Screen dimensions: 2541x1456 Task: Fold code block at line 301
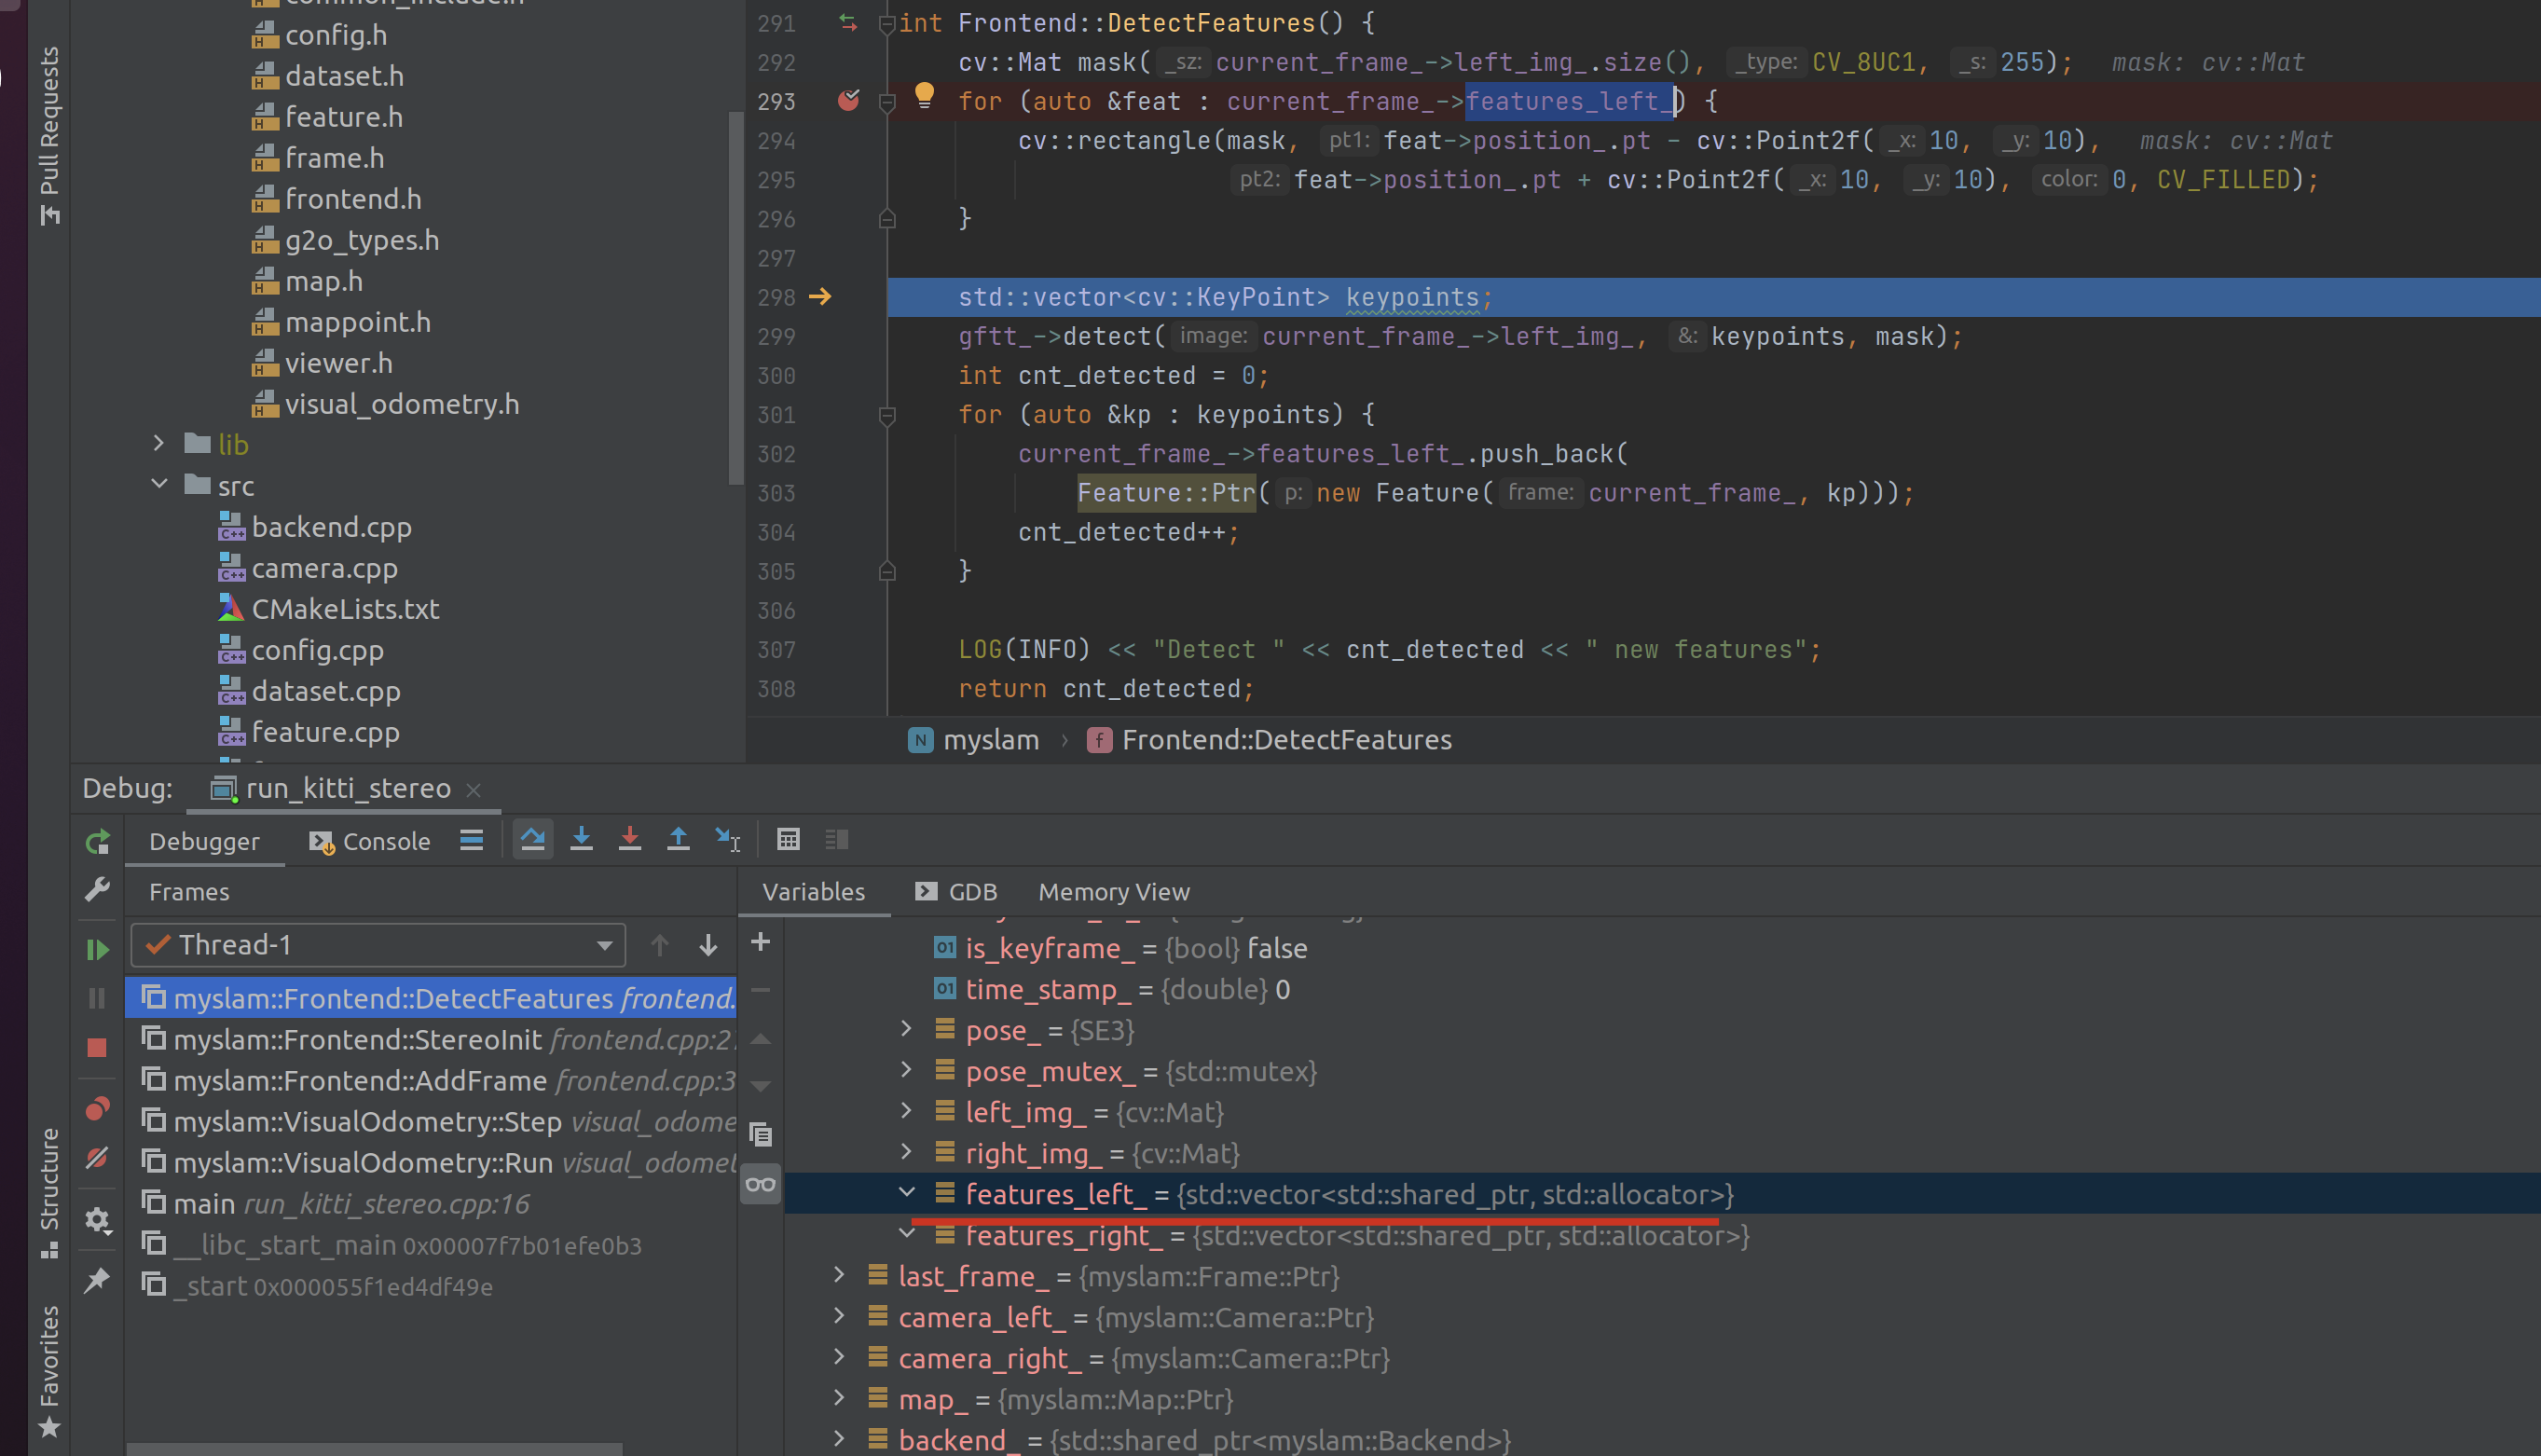(887, 414)
